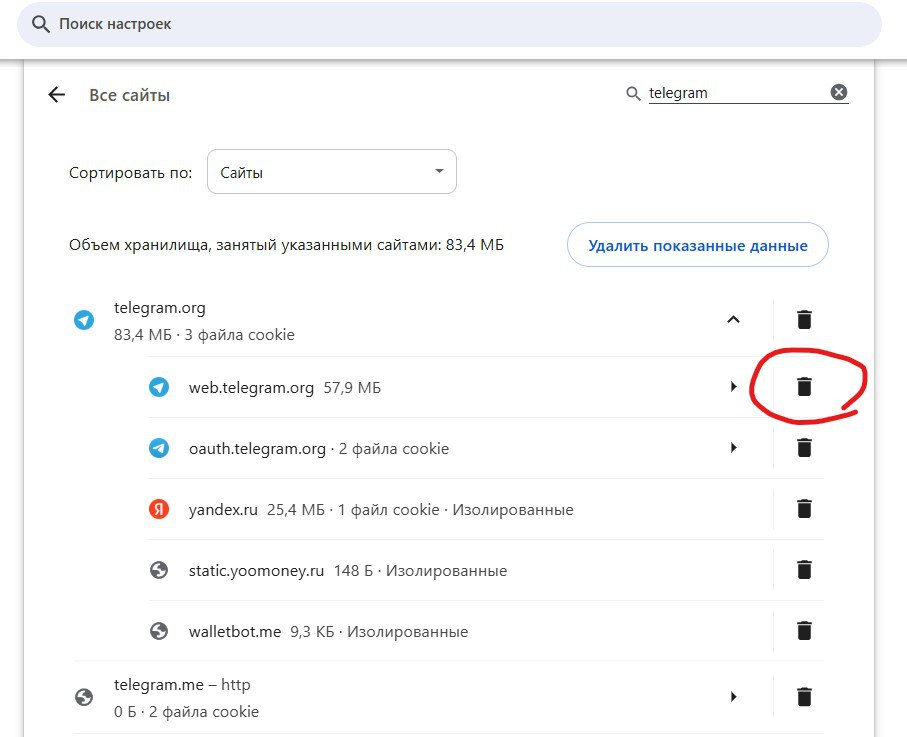
Task: Click the globe icon of telegram.me
Action: pyautogui.click(x=84, y=697)
